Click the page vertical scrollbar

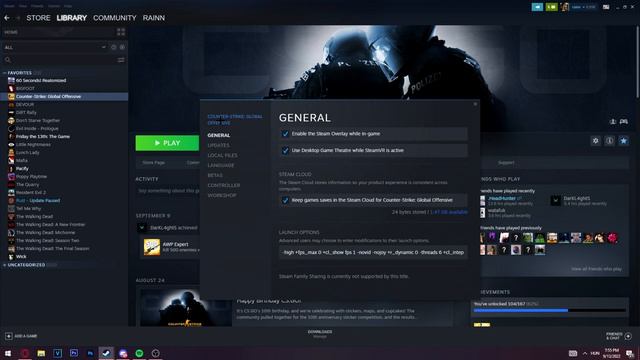click(638, 61)
